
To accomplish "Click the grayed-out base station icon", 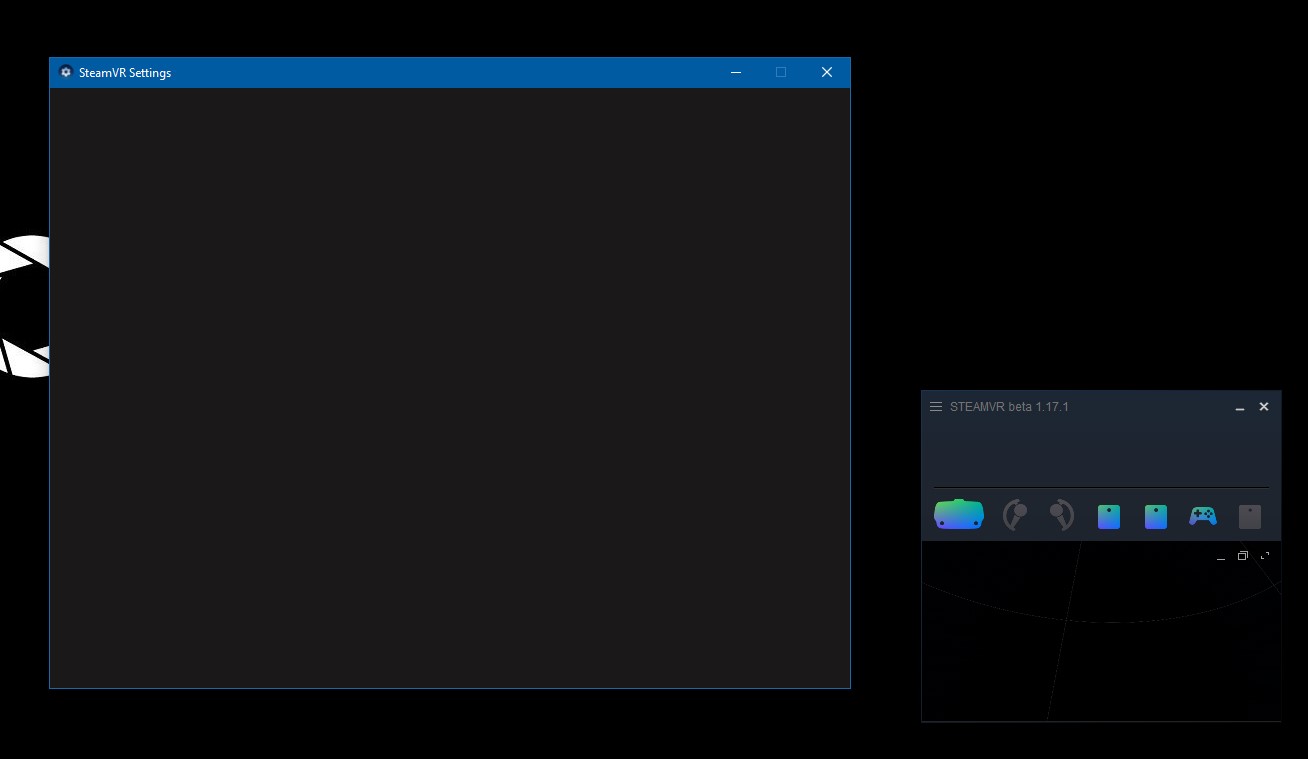I will tap(1250, 517).
